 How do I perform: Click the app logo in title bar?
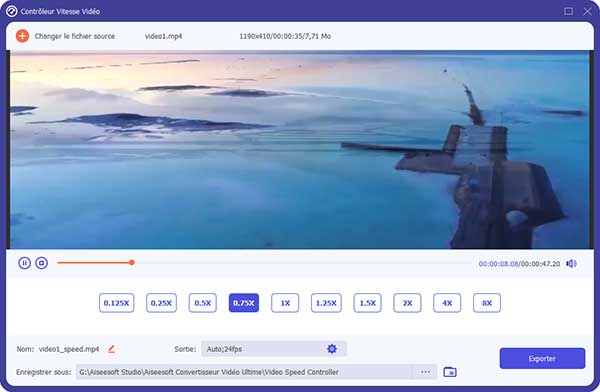point(11,11)
